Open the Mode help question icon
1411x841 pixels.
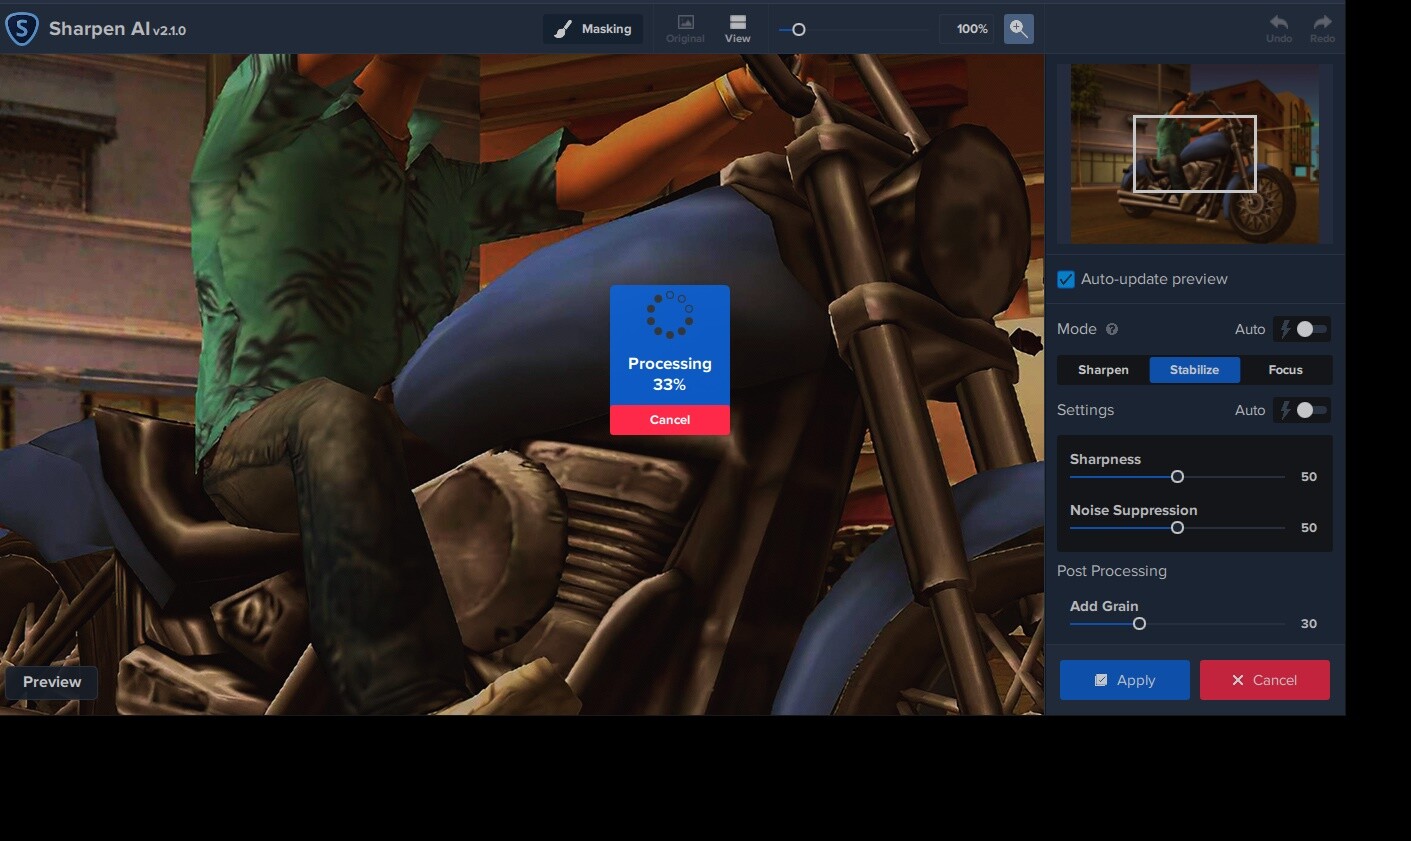(x=1112, y=329)
